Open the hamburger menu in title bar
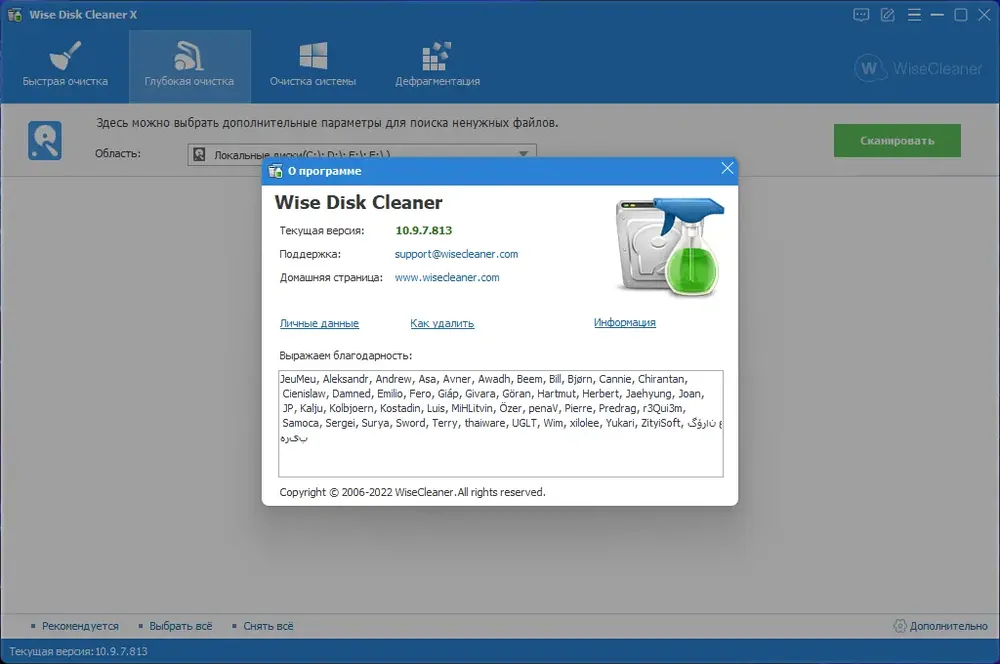This screenshot has width=1000, height=664. coord(914,15)
